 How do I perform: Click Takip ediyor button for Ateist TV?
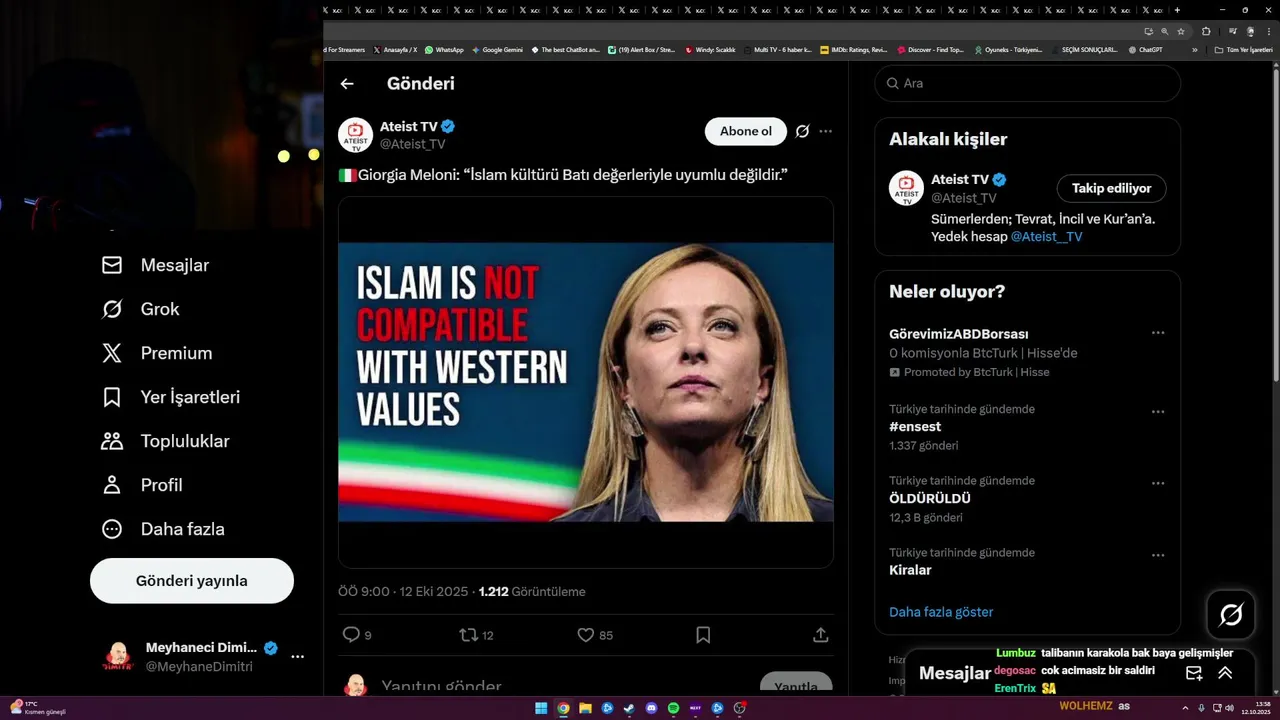[x=1111, y=188]
